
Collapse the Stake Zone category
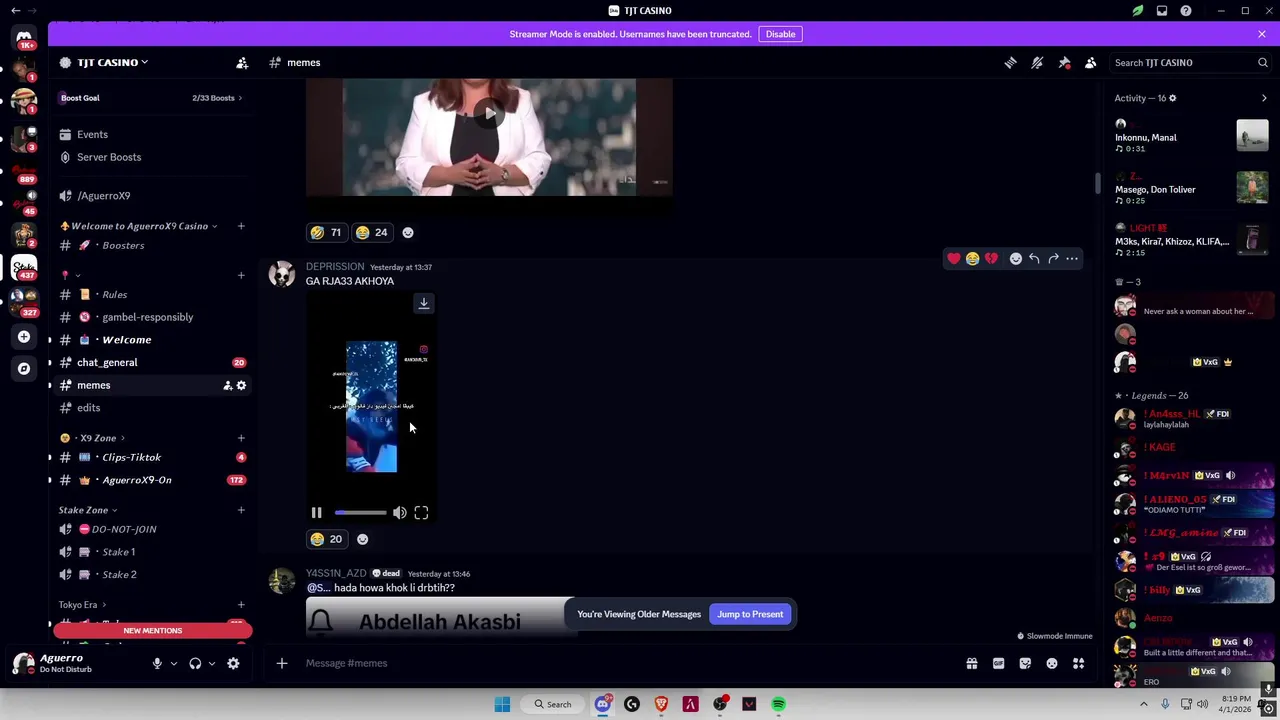click(88, 510)
